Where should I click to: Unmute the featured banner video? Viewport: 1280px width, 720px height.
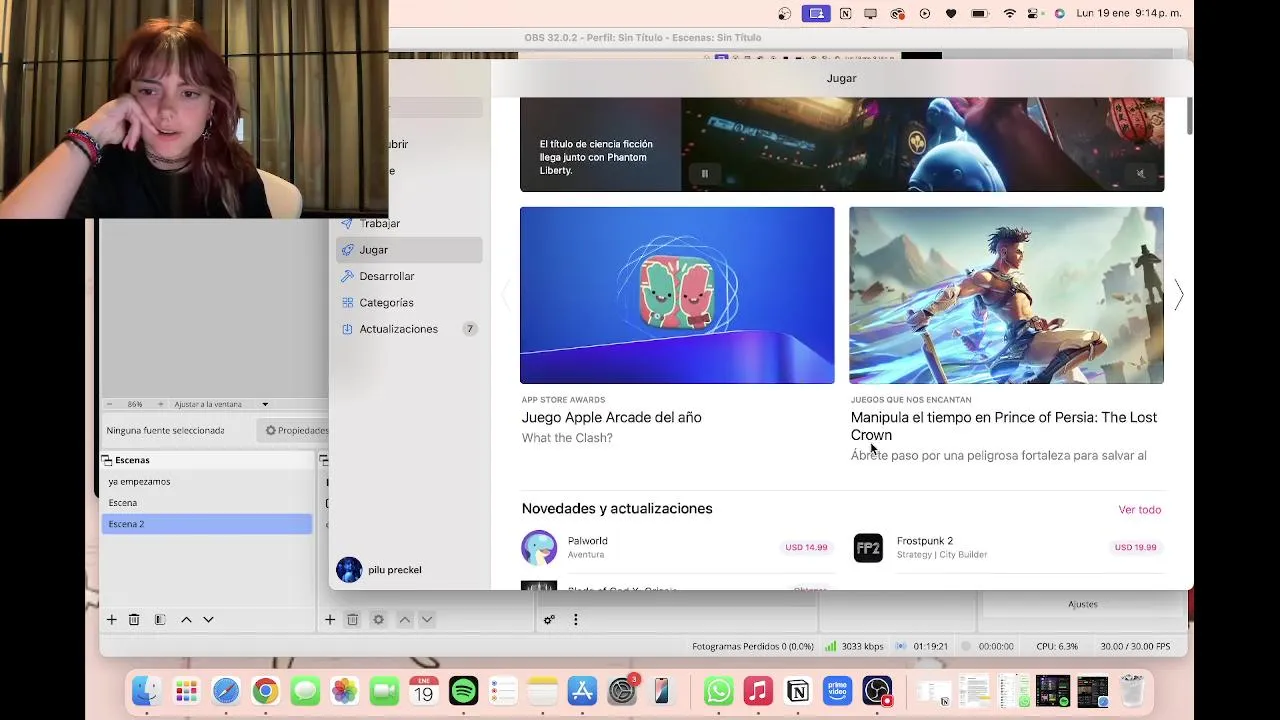coord(1140,173)
